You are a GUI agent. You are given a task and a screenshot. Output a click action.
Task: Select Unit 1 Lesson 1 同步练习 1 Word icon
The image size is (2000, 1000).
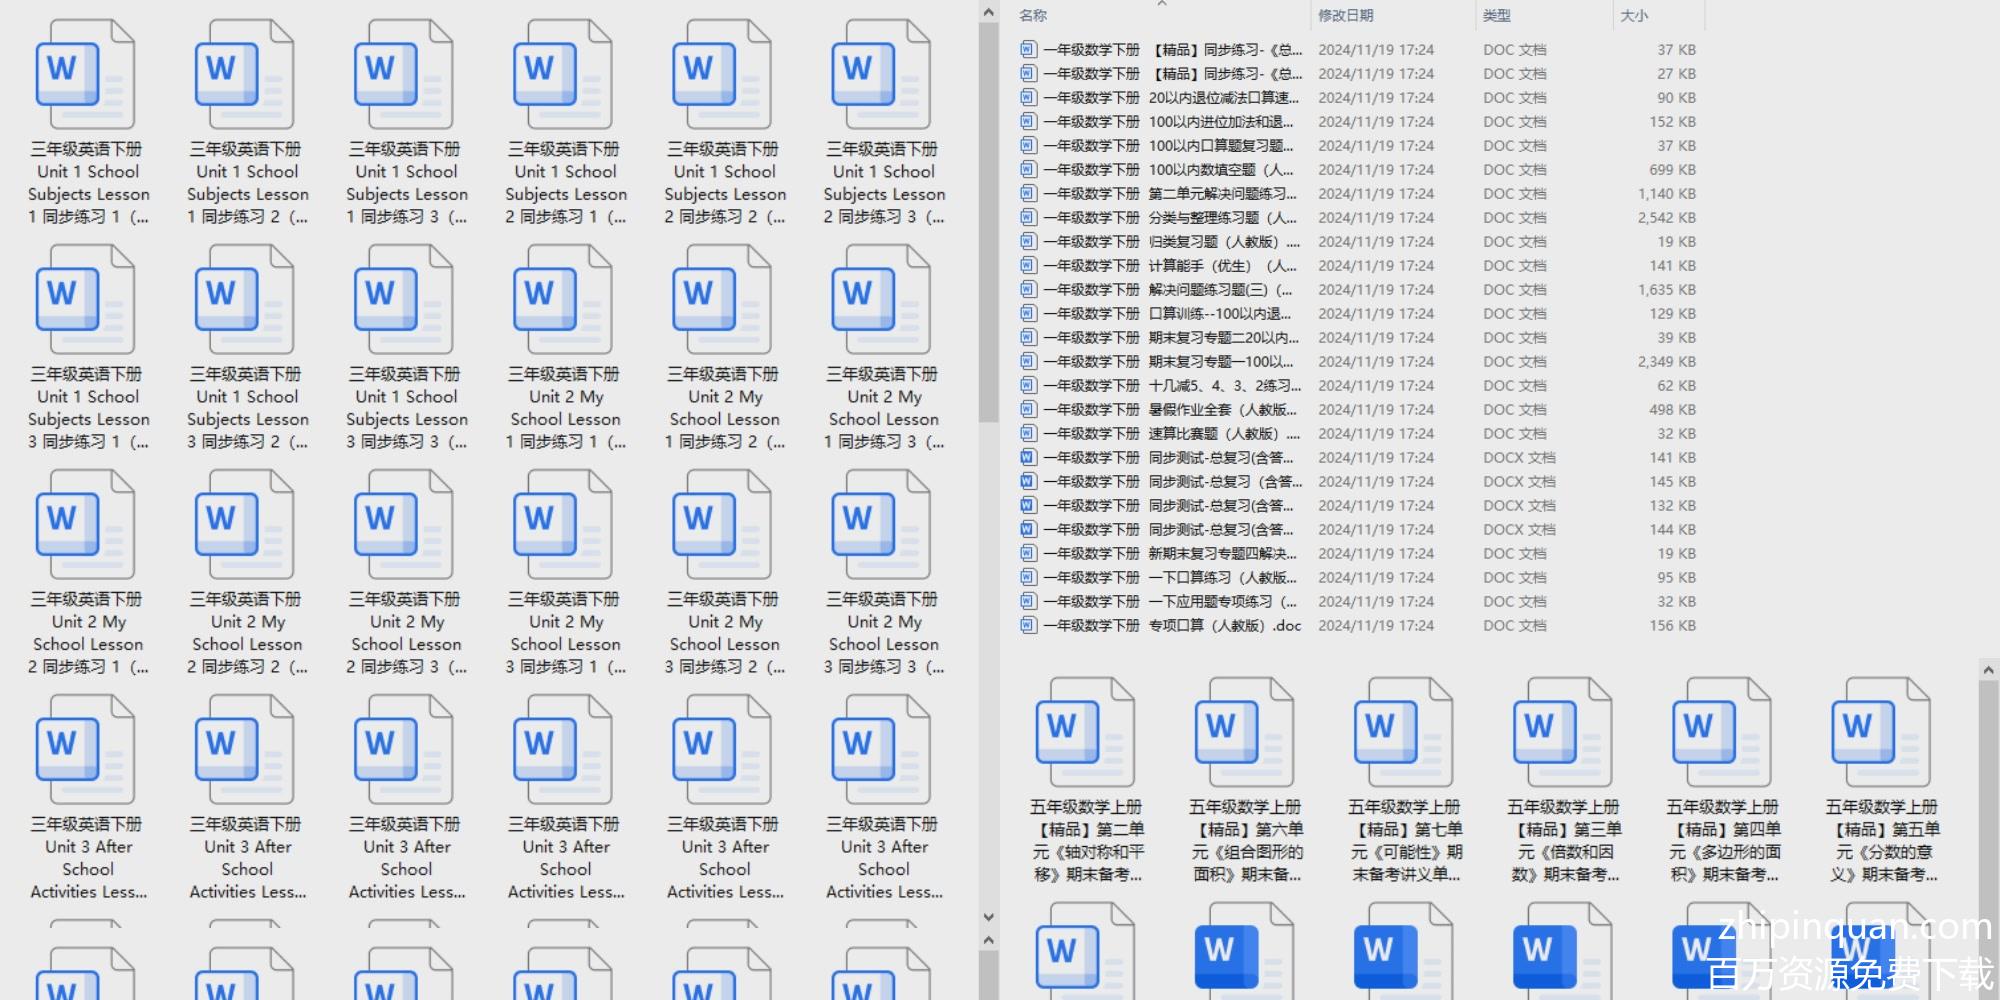click(x=85, y=75)
